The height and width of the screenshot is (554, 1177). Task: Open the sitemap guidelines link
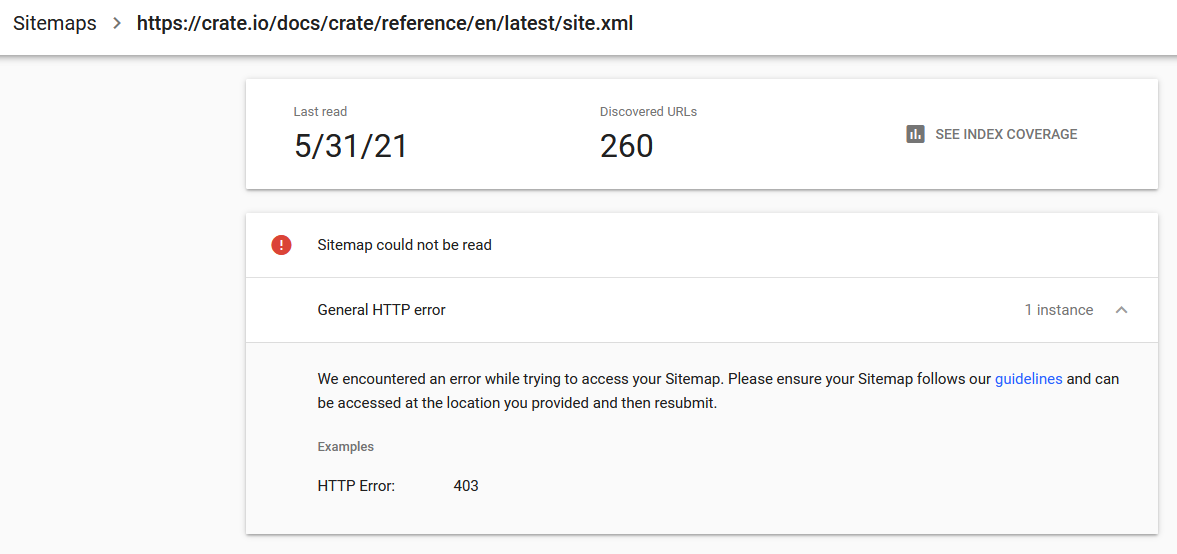[x=1028, y=379]
